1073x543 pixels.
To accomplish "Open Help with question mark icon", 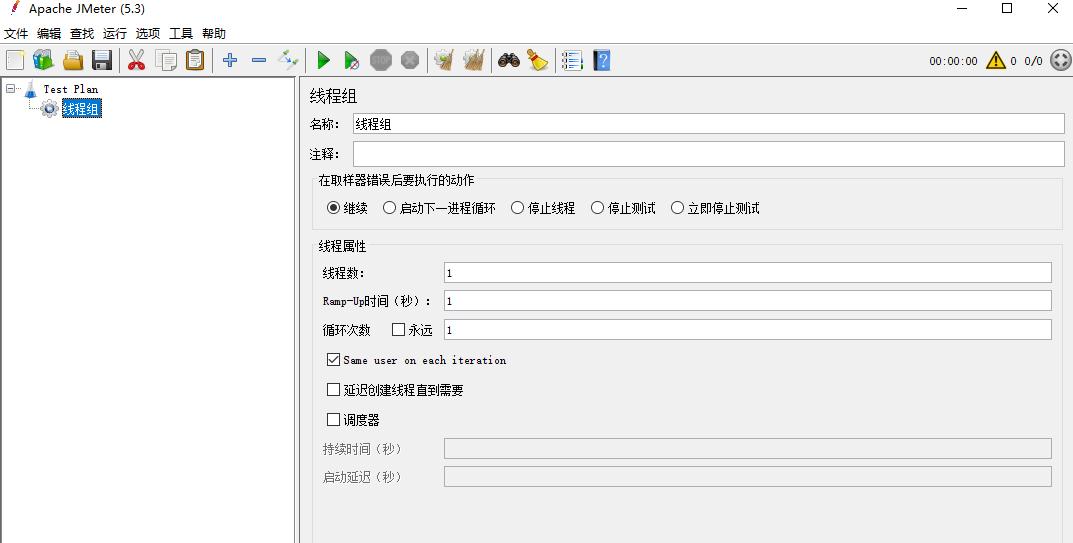I will coord(602,60).
